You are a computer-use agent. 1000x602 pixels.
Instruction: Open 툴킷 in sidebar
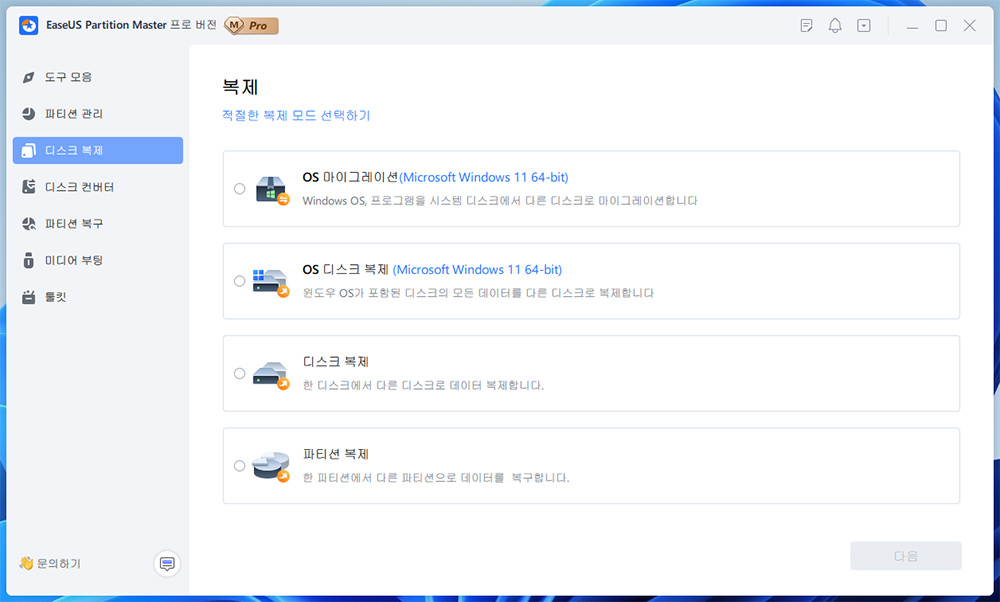point(98,297)
